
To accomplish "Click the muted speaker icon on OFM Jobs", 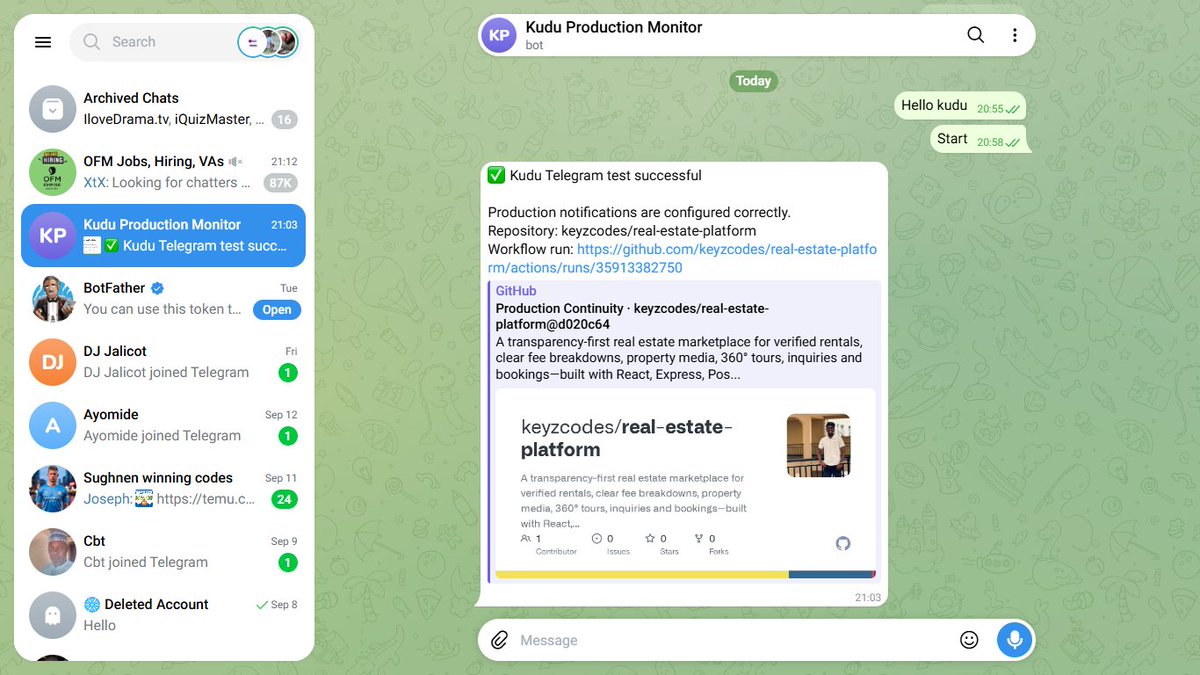I will click(x=235, y=162).
